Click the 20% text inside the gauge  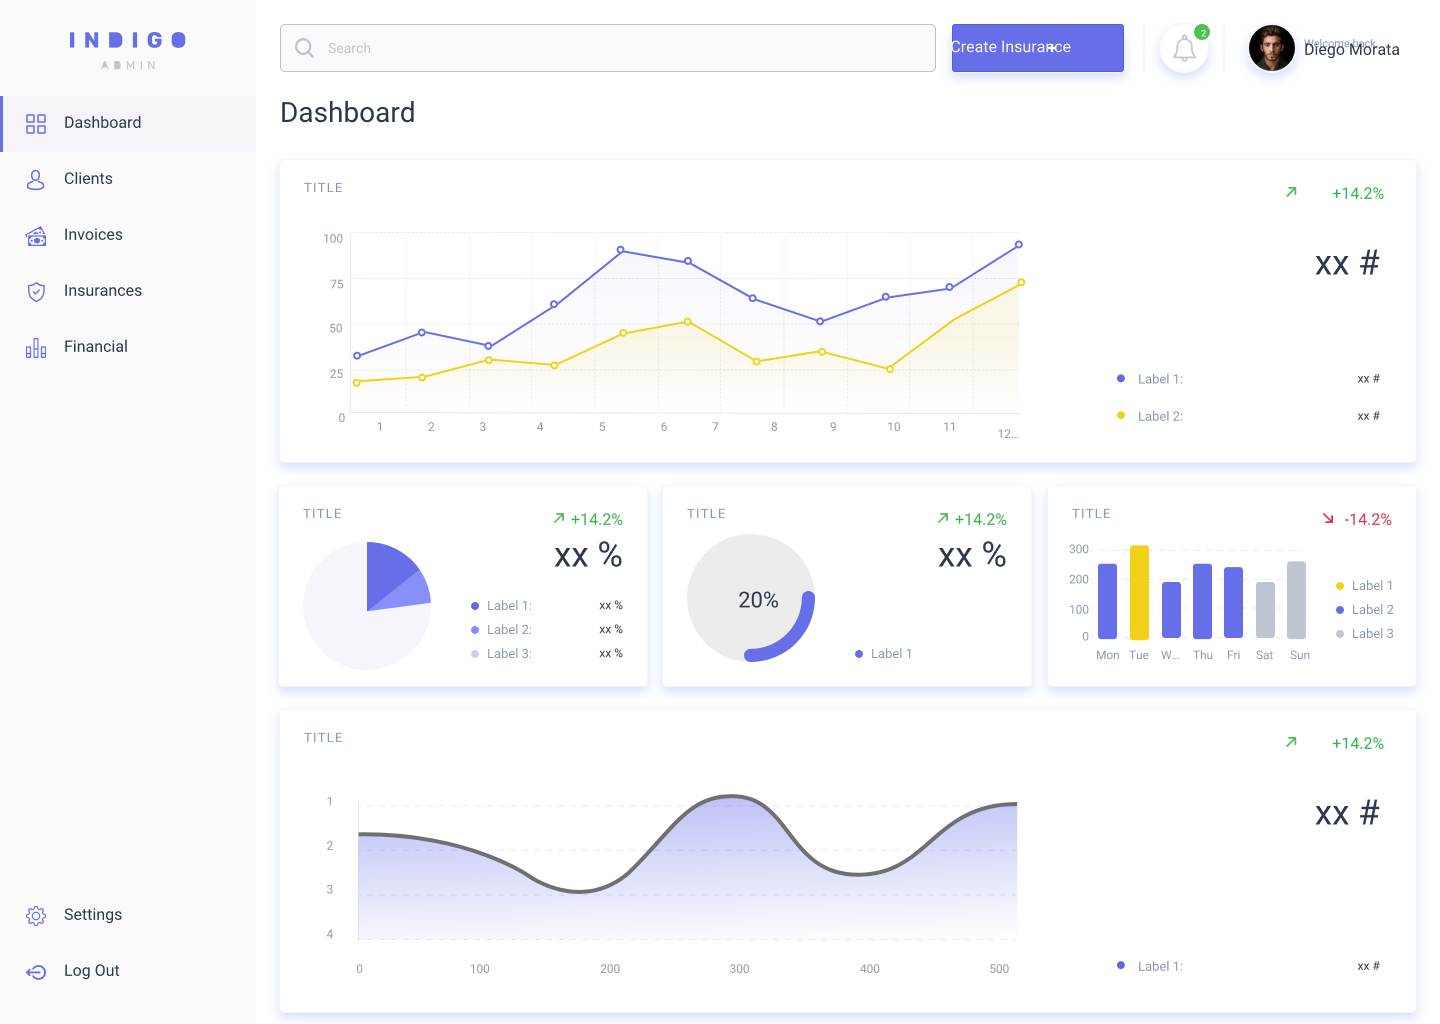(758, 600)
